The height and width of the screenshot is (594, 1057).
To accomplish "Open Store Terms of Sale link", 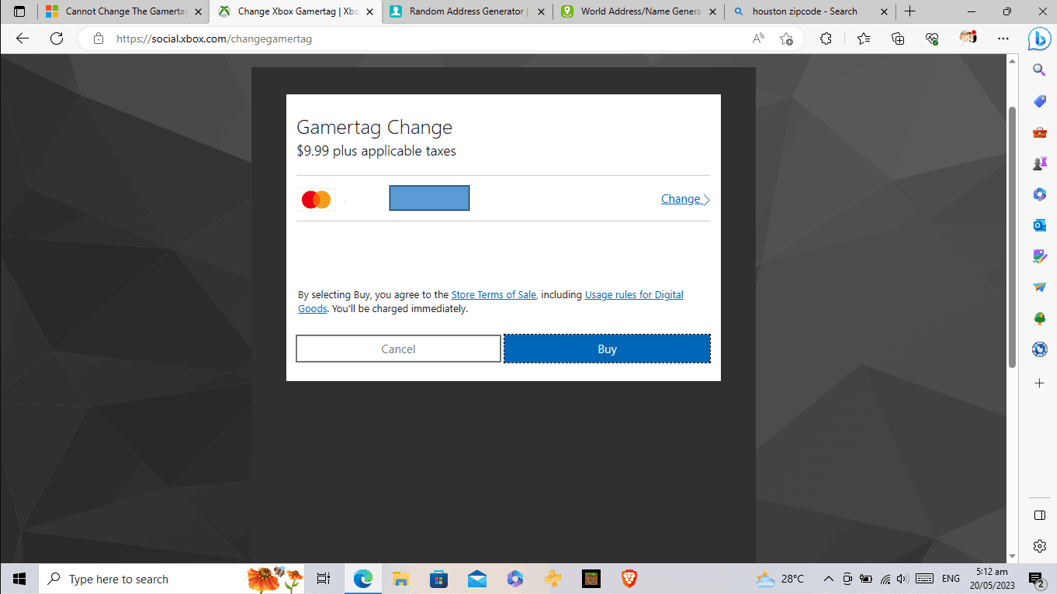I will pos(493,295).
